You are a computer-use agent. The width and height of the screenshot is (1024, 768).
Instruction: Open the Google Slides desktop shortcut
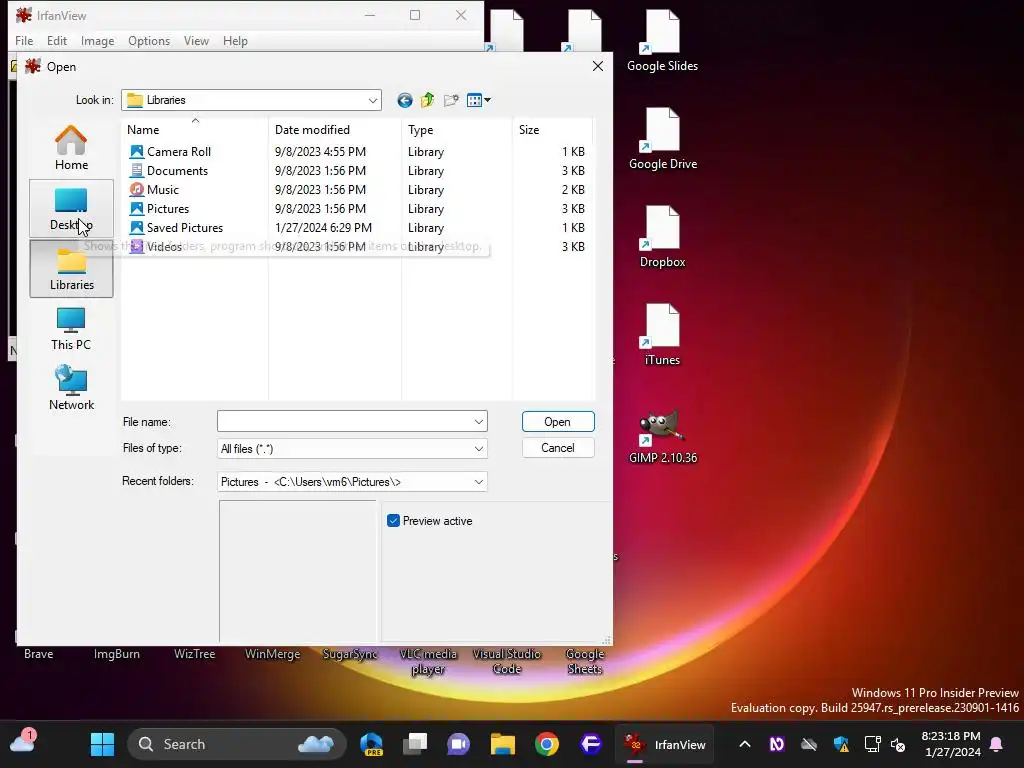[662, 40]
